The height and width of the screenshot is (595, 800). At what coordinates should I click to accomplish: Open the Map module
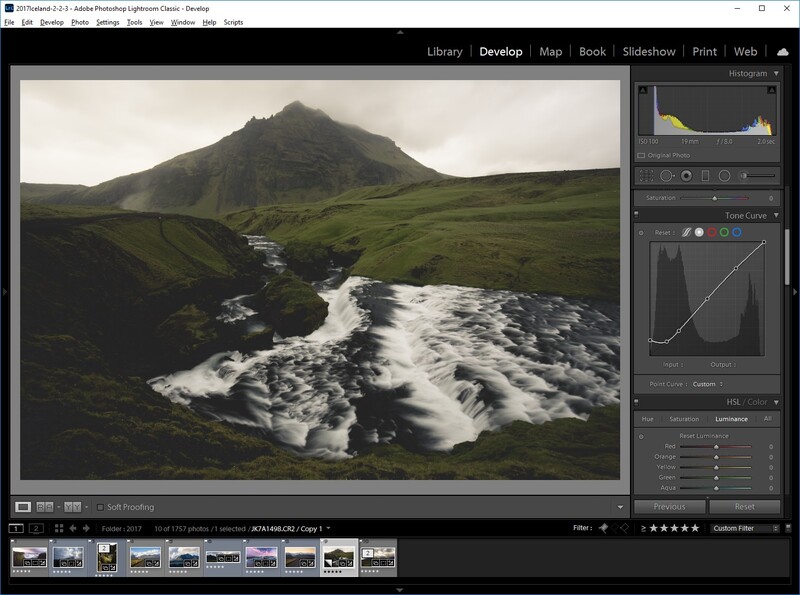point(551,52)
